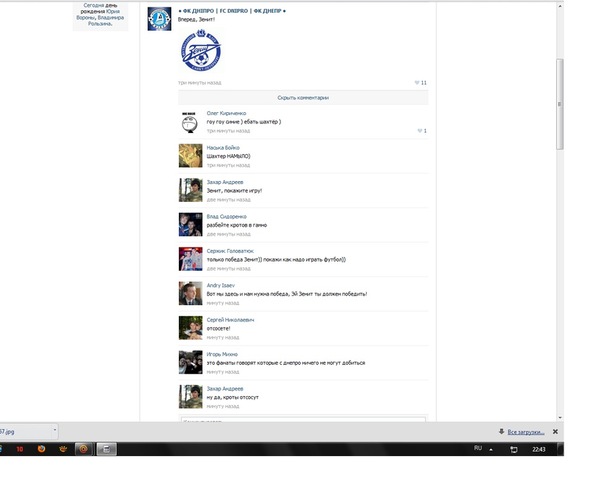
Task: Click Олег Кириченко's profile avatar
Action: [191, 122]
